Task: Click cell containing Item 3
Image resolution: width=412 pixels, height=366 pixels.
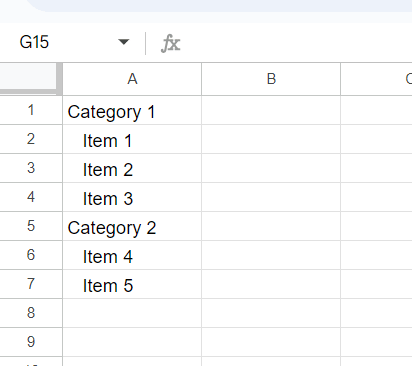Action: 132,197
